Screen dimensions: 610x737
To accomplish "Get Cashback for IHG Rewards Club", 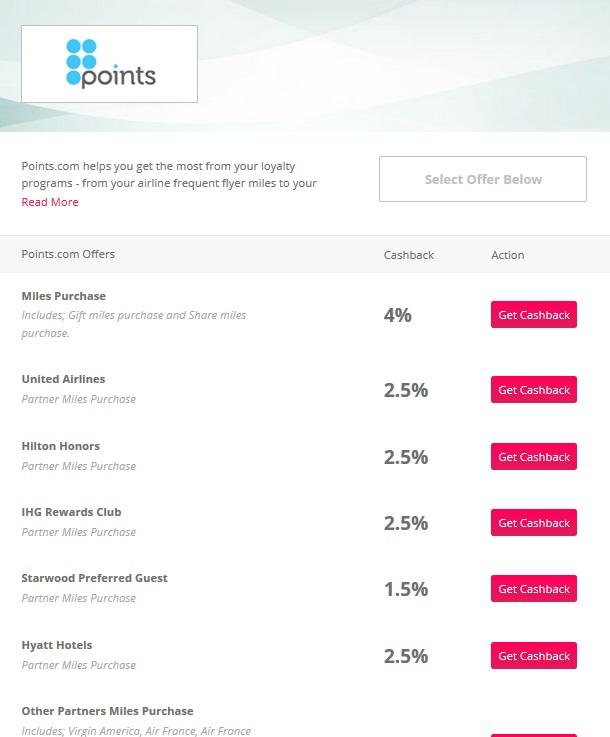I will click(534, 523).
